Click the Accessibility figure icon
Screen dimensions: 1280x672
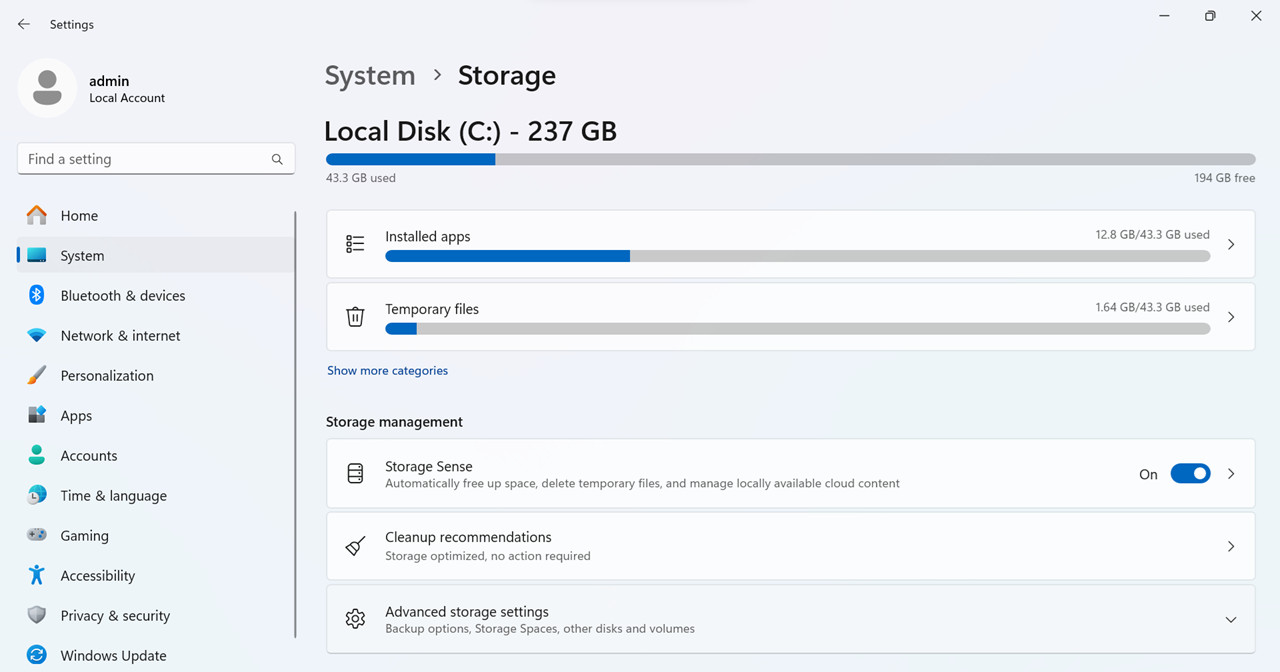(x=37, y=575)
